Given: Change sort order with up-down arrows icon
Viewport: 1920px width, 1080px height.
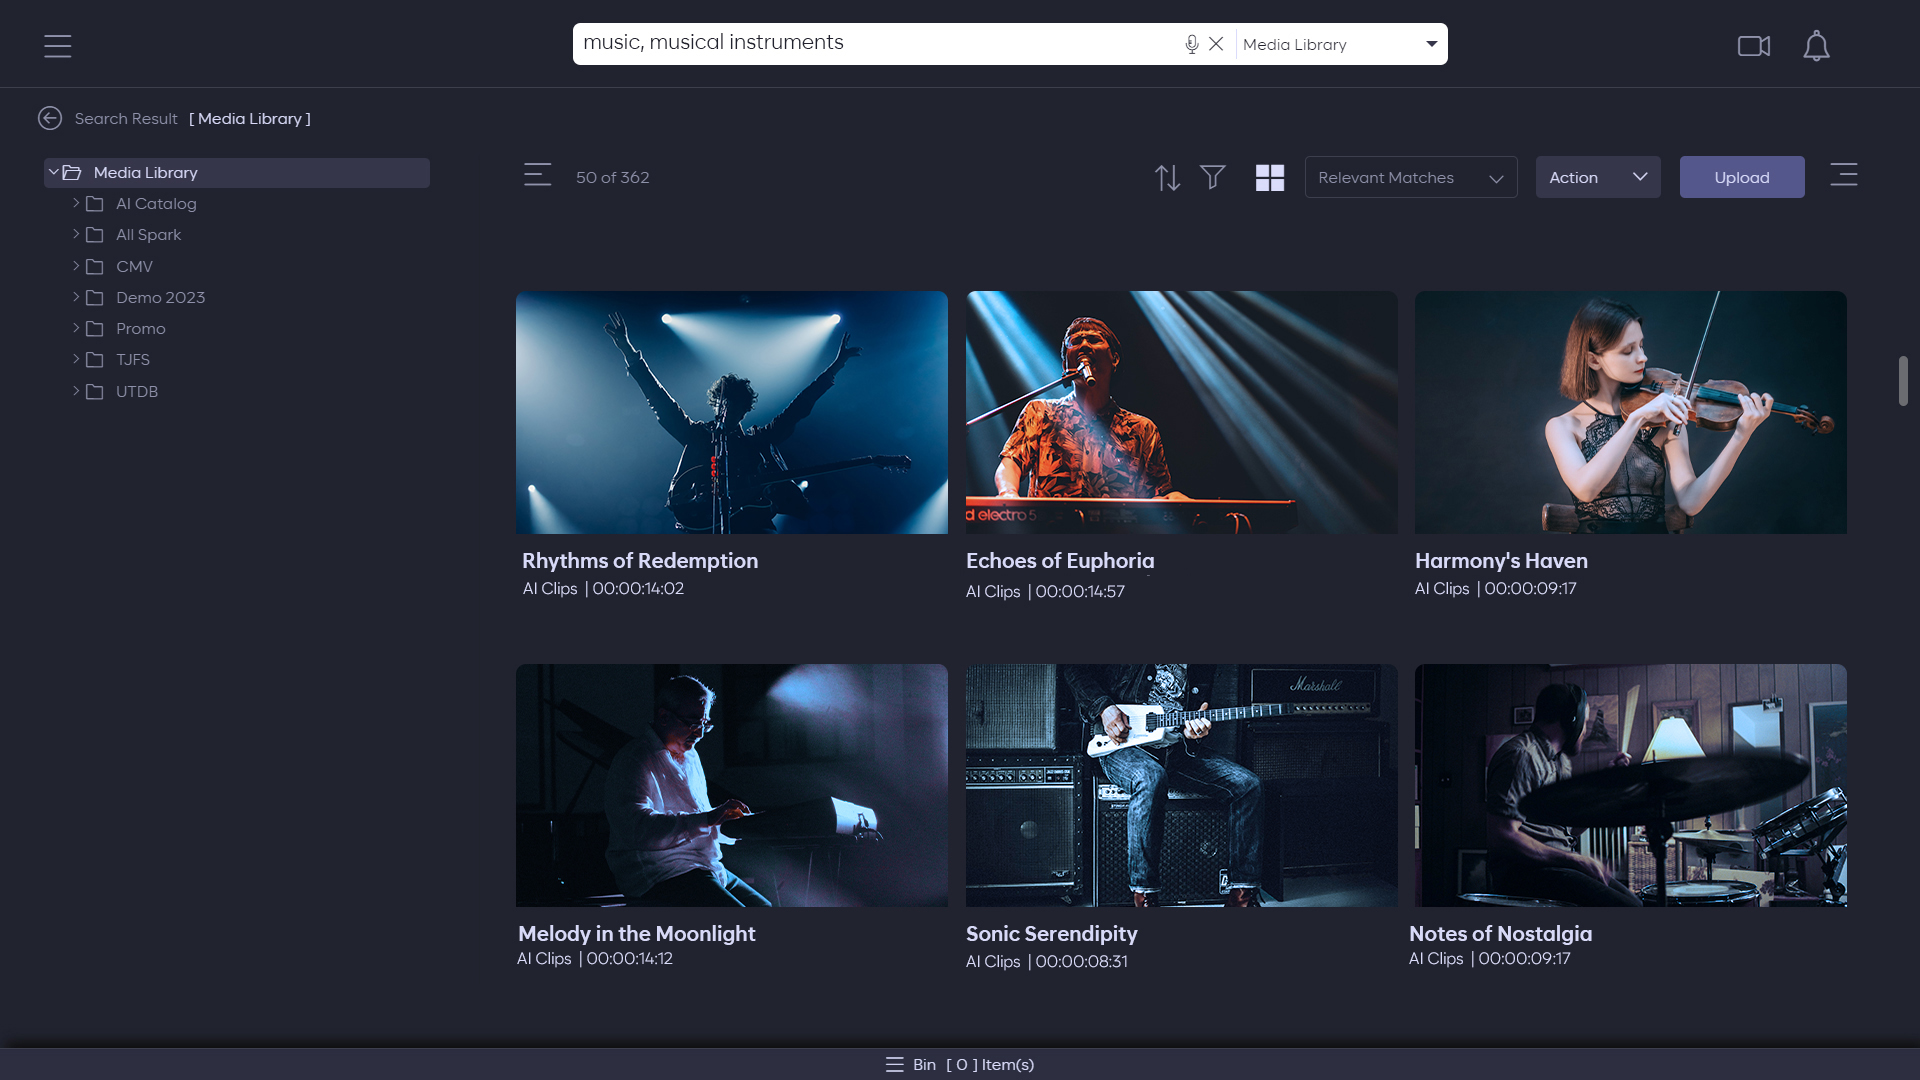Looking at the screenshot, I should point(1167,177).
